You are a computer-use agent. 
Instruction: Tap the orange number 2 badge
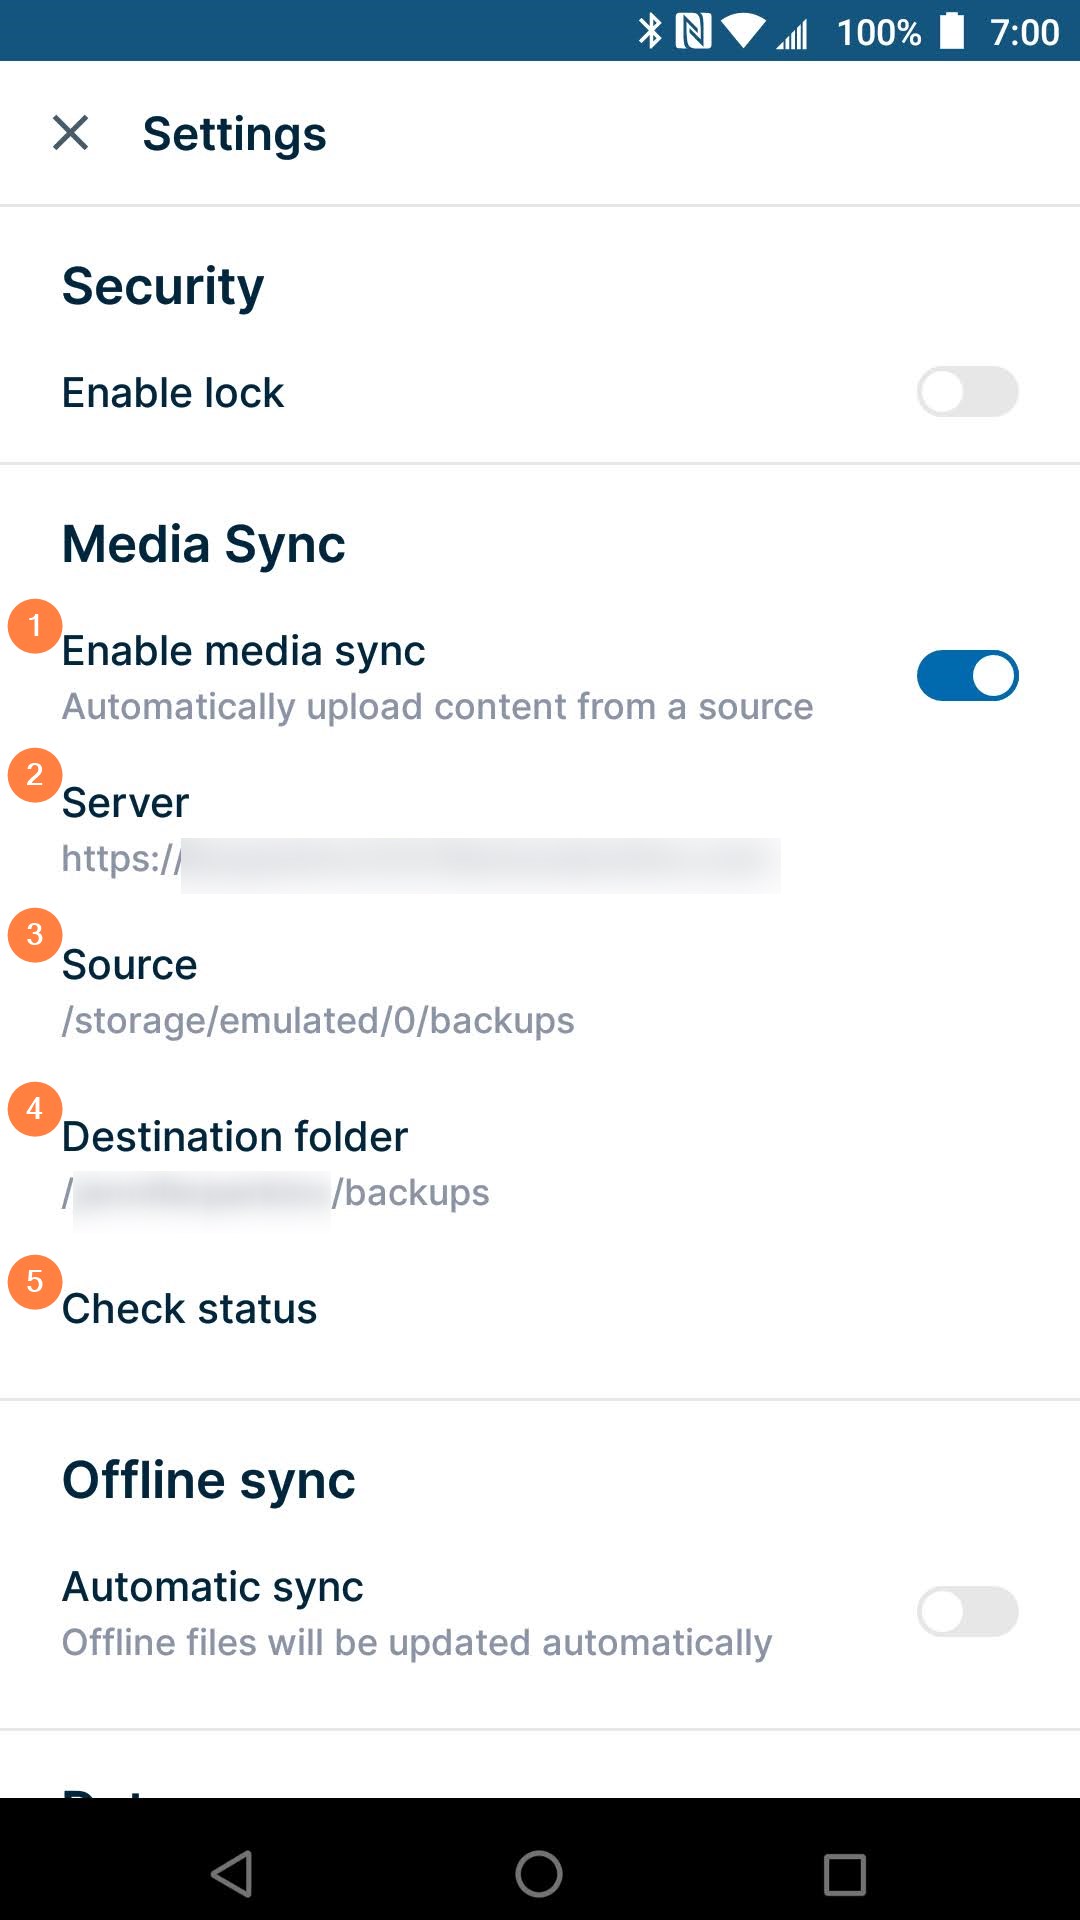[x=35, y=775]
